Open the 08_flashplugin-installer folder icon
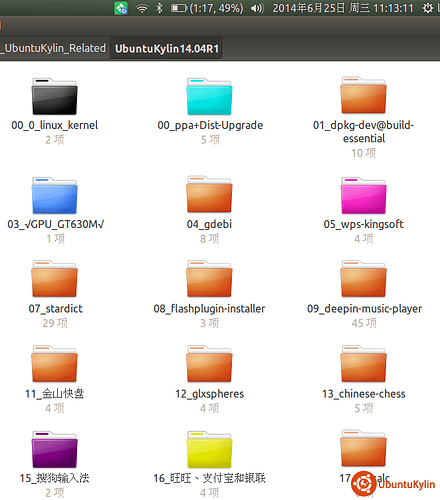440x500 pixels. pos(209,279)
